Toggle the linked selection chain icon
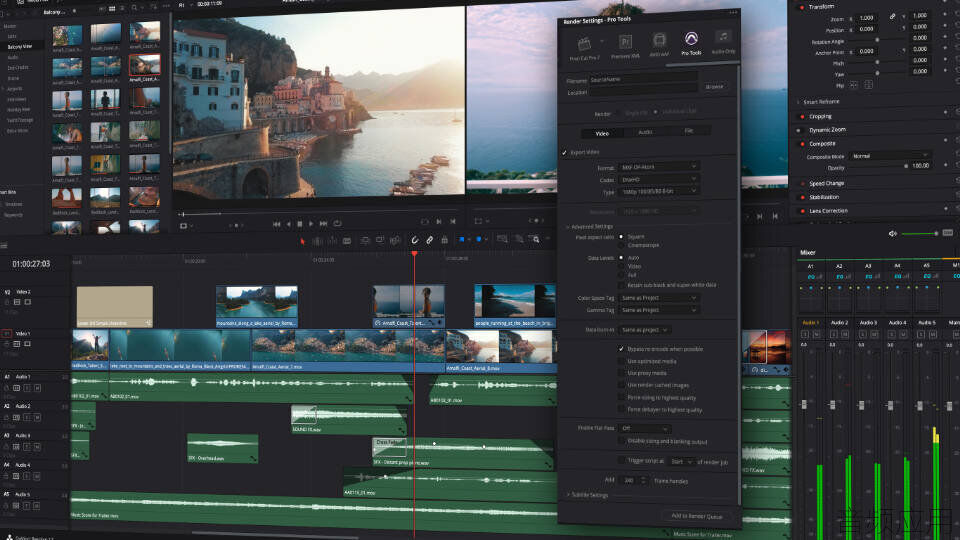 pos(430,240)
